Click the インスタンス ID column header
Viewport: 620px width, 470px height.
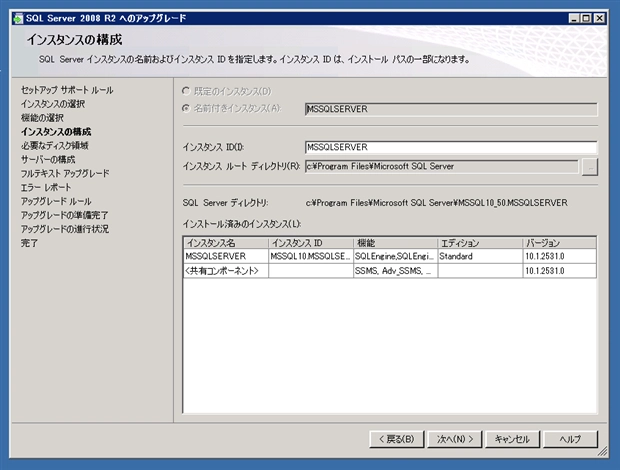(x=311, y=243)
